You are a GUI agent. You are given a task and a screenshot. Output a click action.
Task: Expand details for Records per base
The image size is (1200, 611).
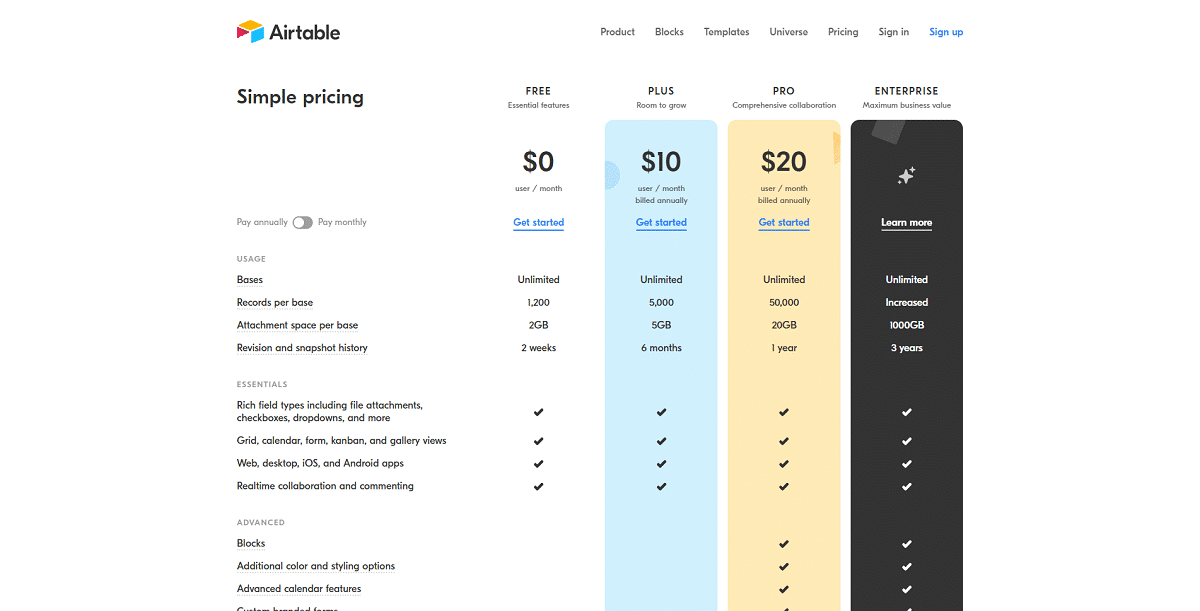click(274, 302)
